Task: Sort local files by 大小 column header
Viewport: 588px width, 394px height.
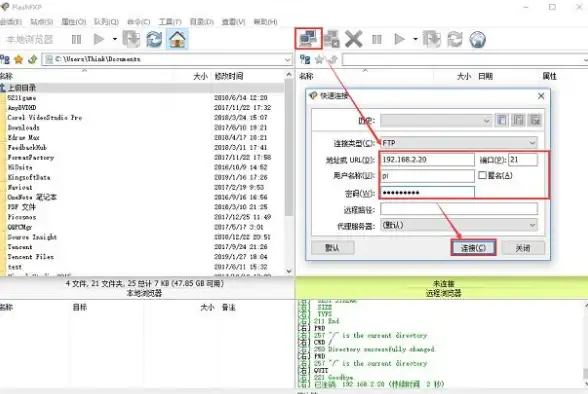Action: click(x=200, y=76)
